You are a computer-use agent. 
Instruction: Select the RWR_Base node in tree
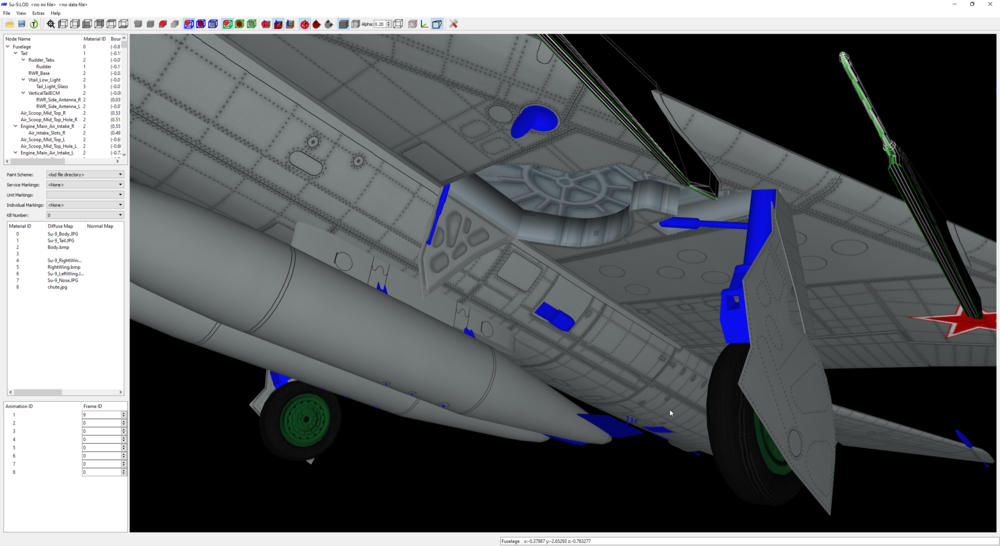pos(39,73)
